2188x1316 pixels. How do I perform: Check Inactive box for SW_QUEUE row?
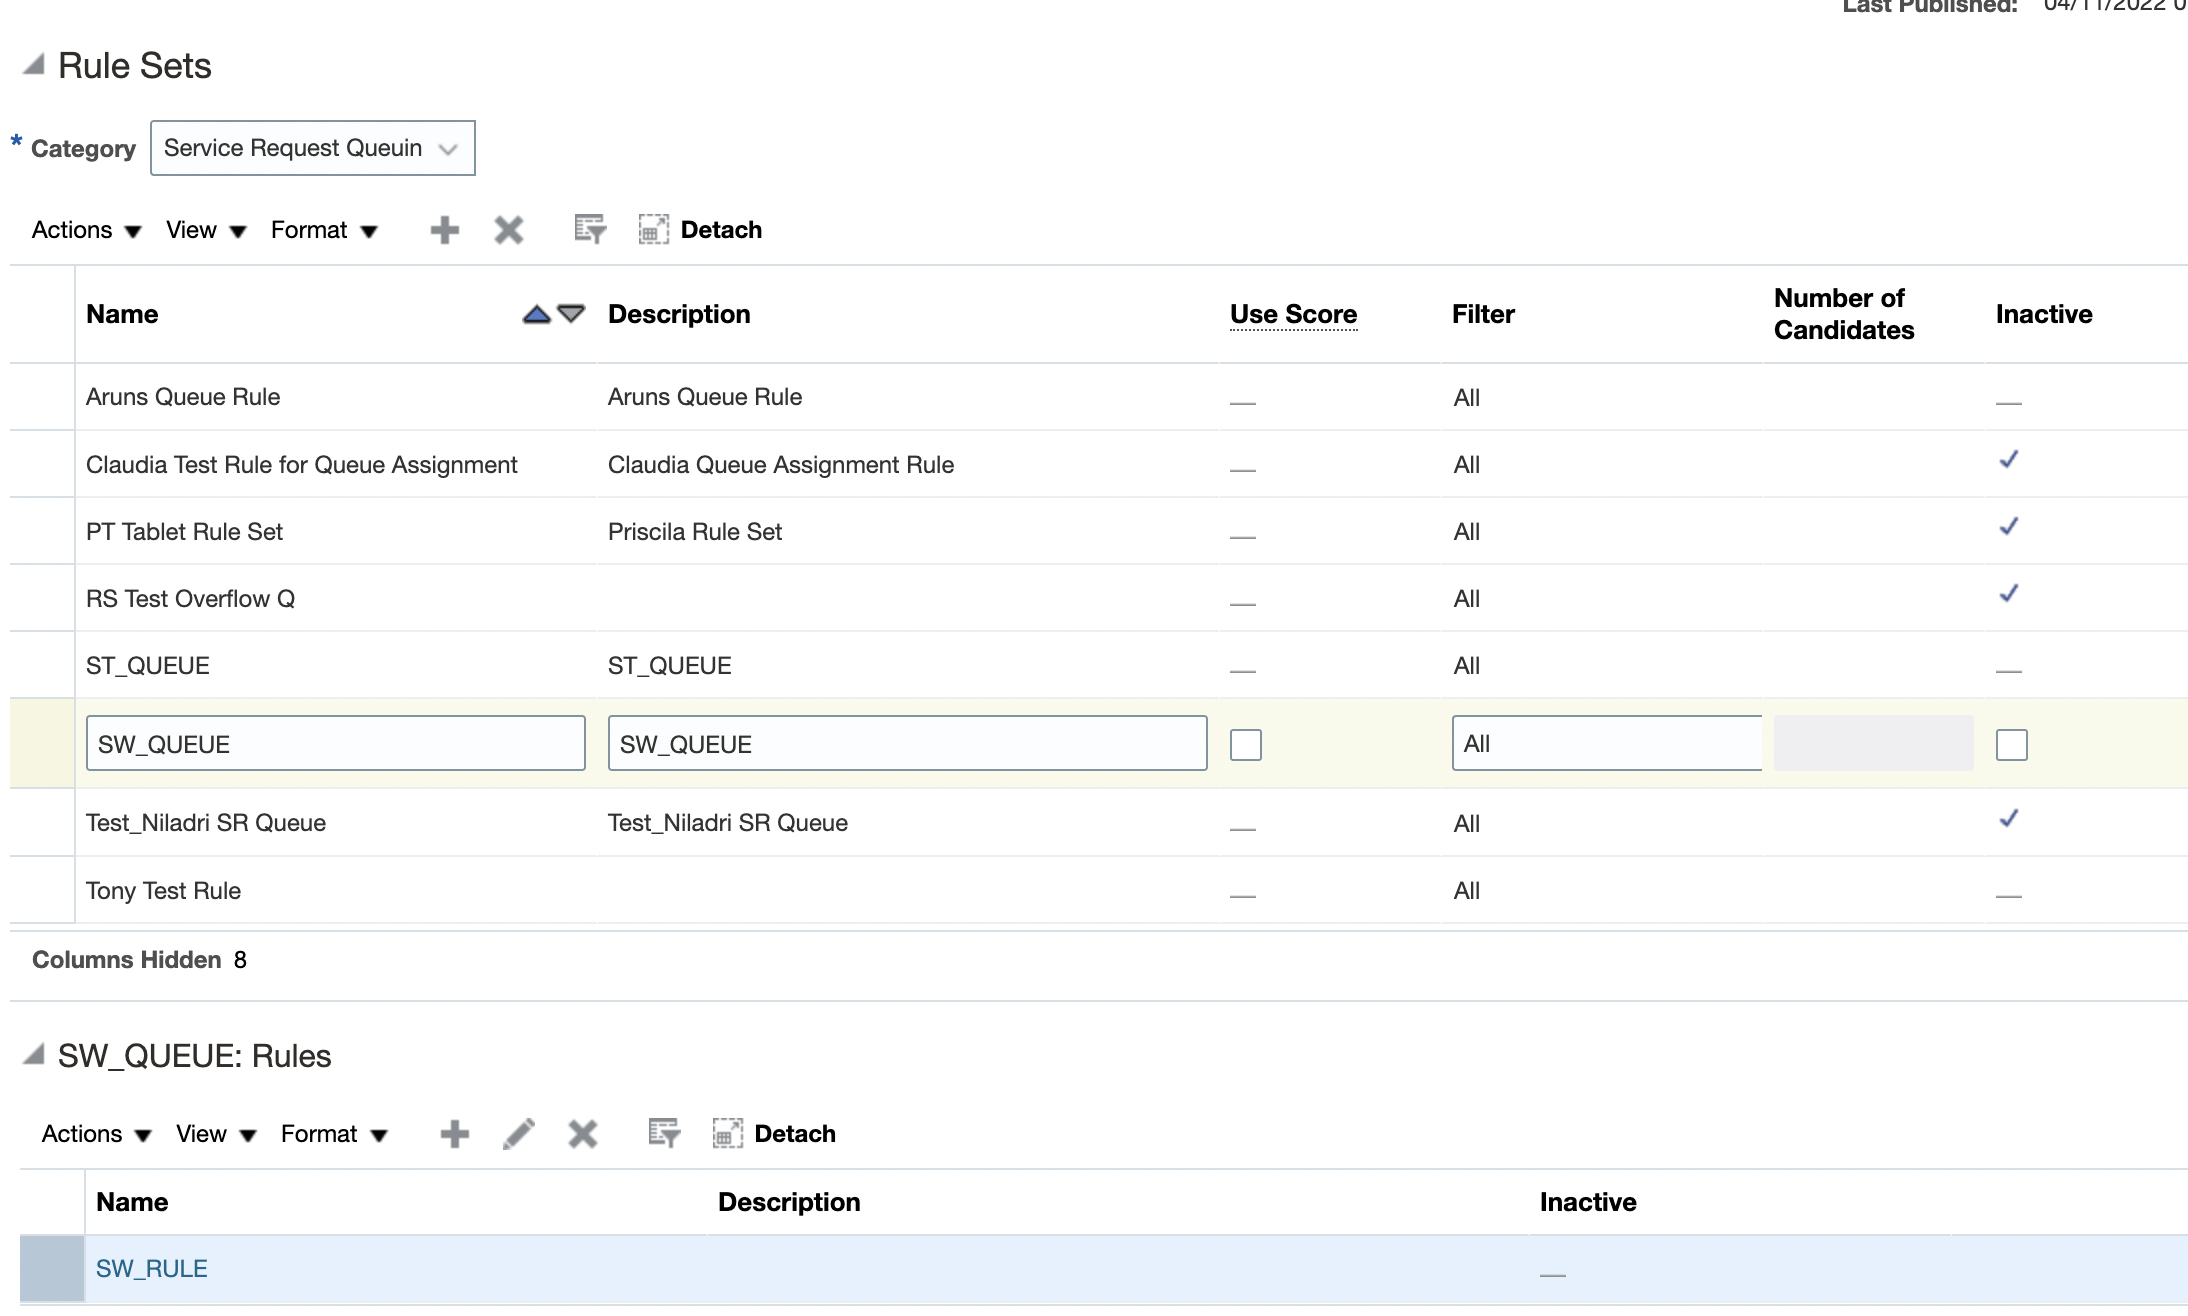(2011, 745)
